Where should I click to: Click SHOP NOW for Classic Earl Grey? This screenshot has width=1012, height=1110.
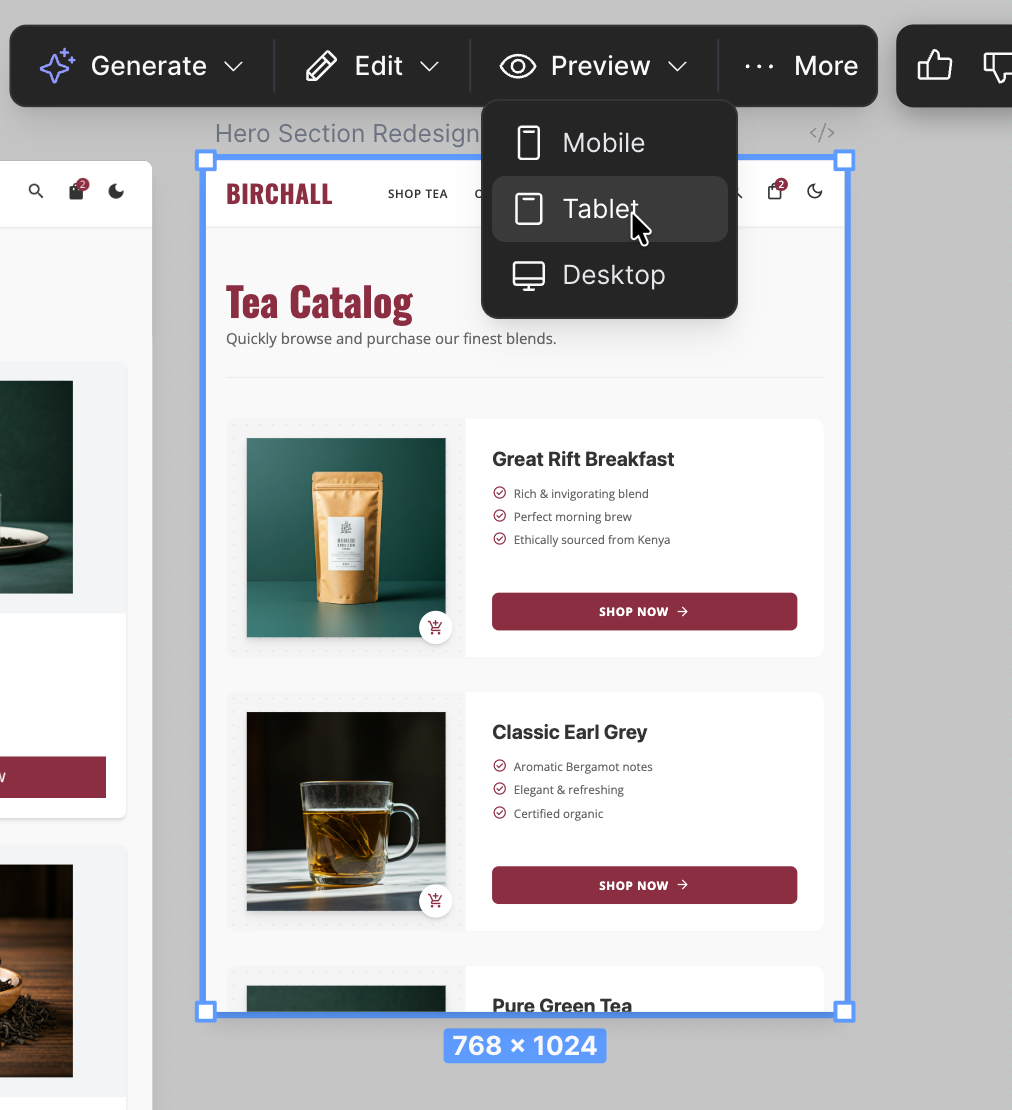[644, 885]
